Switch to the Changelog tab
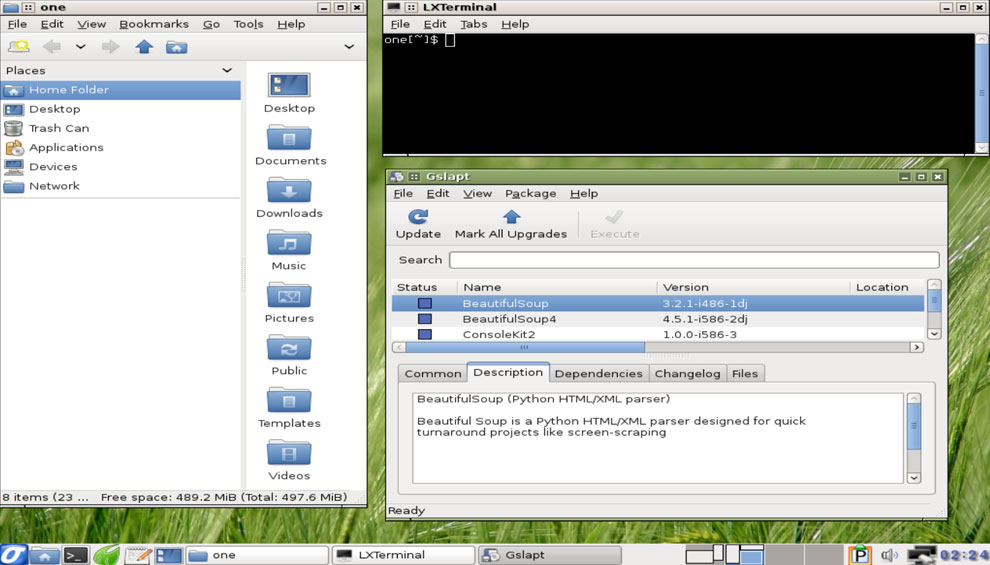Viewport: 990px width, 565px height. pyautogui.click(x=688, y=374)
